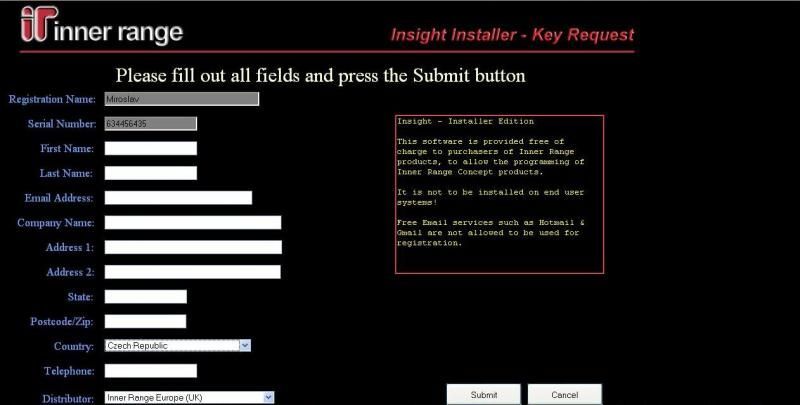Click into the Last Name field
Viewport: 800px width, 405px height.
coord(150,173)
